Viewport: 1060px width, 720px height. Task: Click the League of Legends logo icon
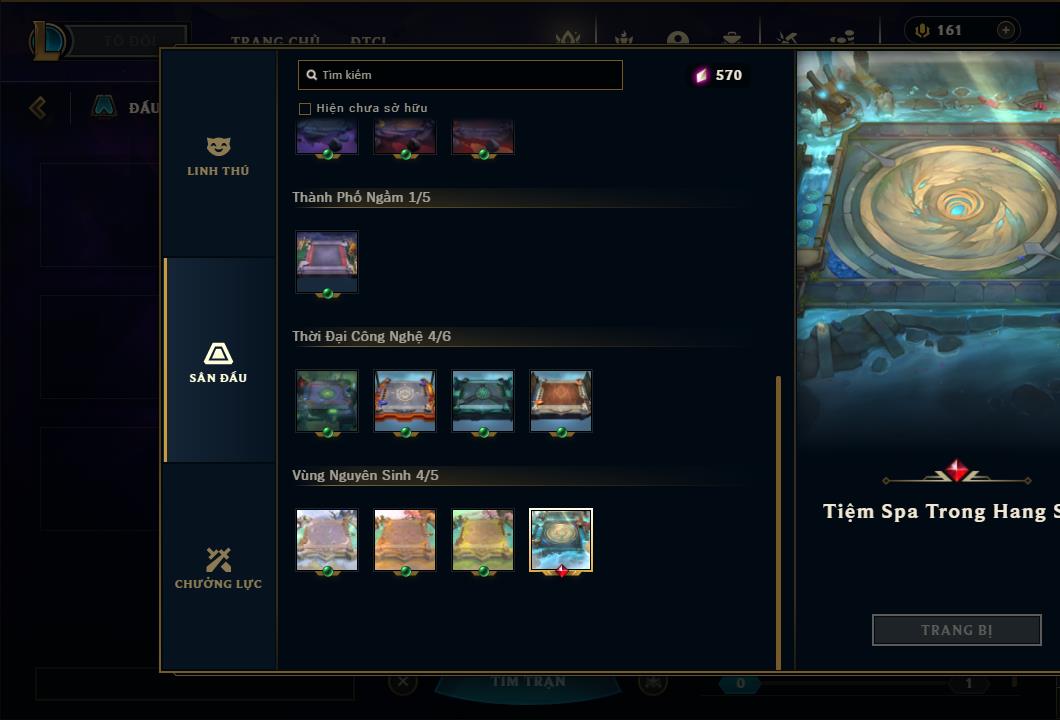click(x=47, y=41)
